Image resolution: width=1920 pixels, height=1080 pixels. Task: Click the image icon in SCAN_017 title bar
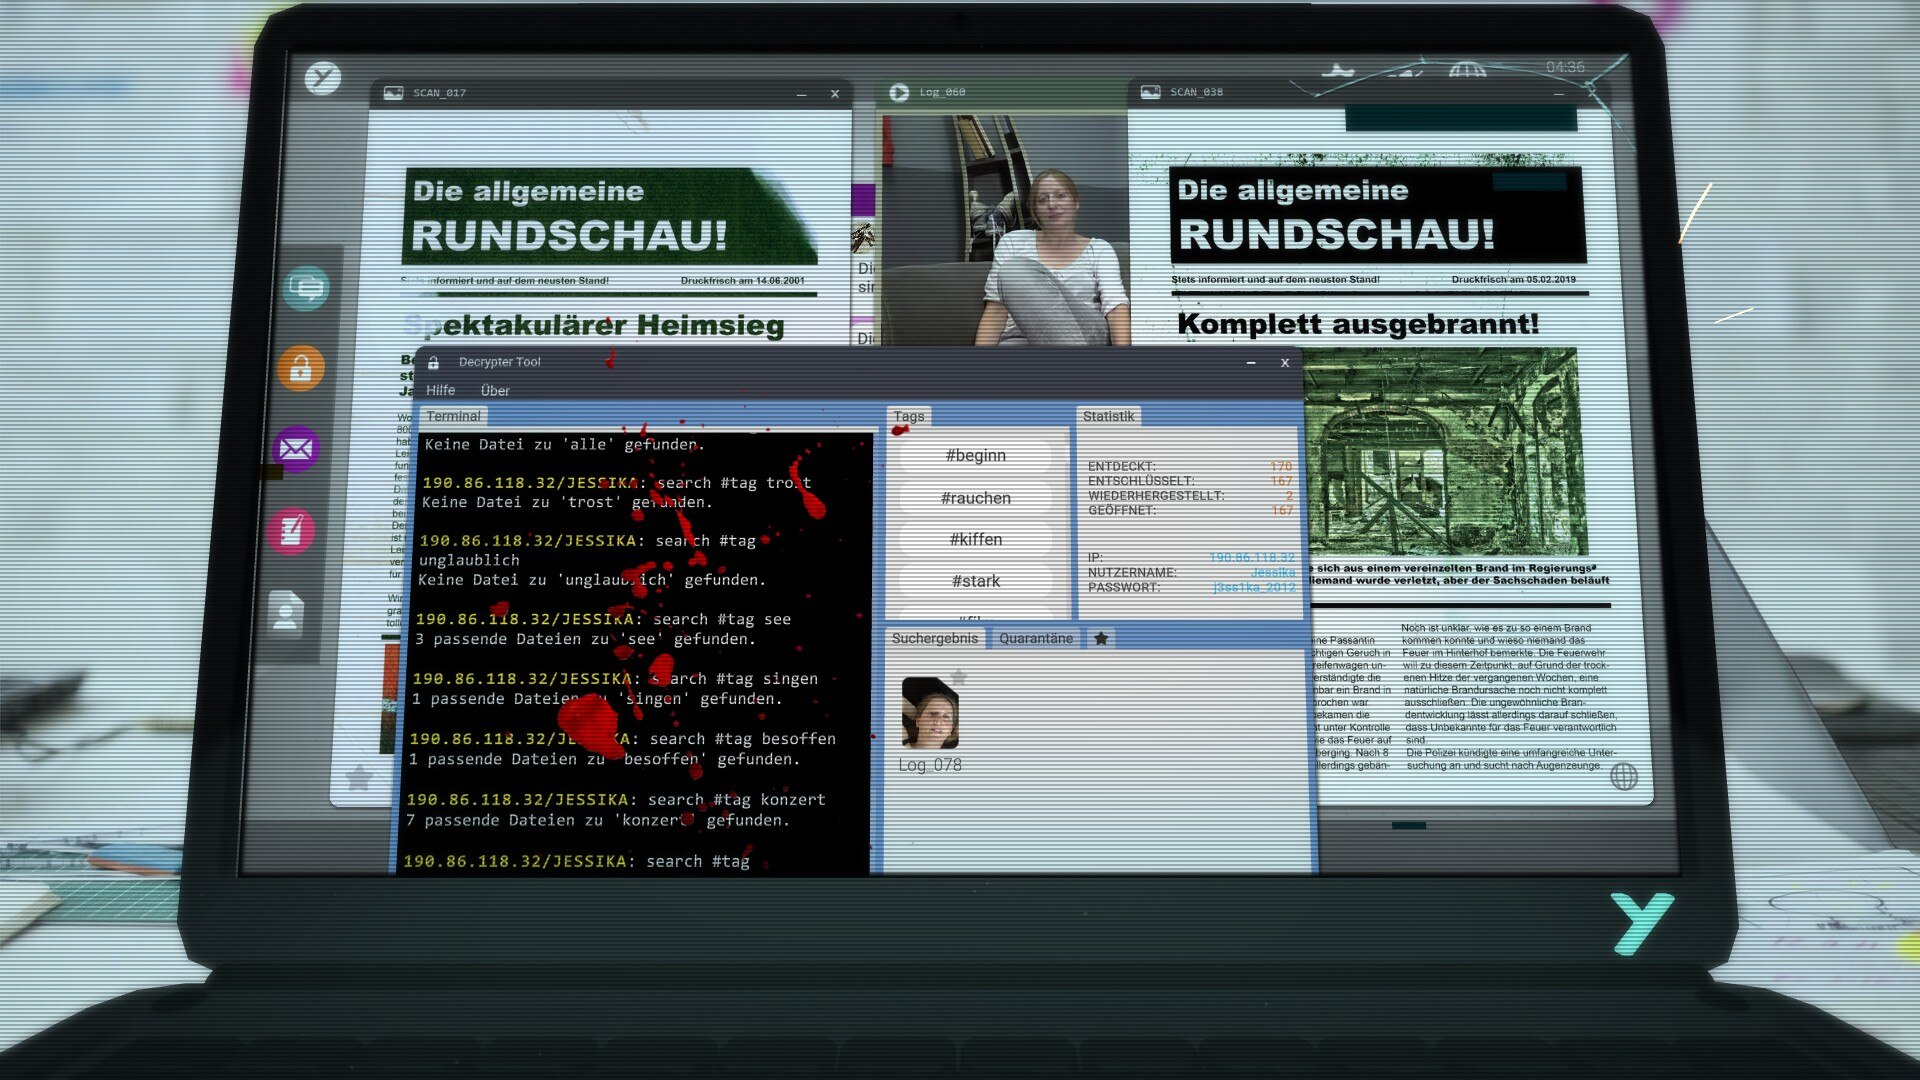pyautogui.click(x=393, y=93)
